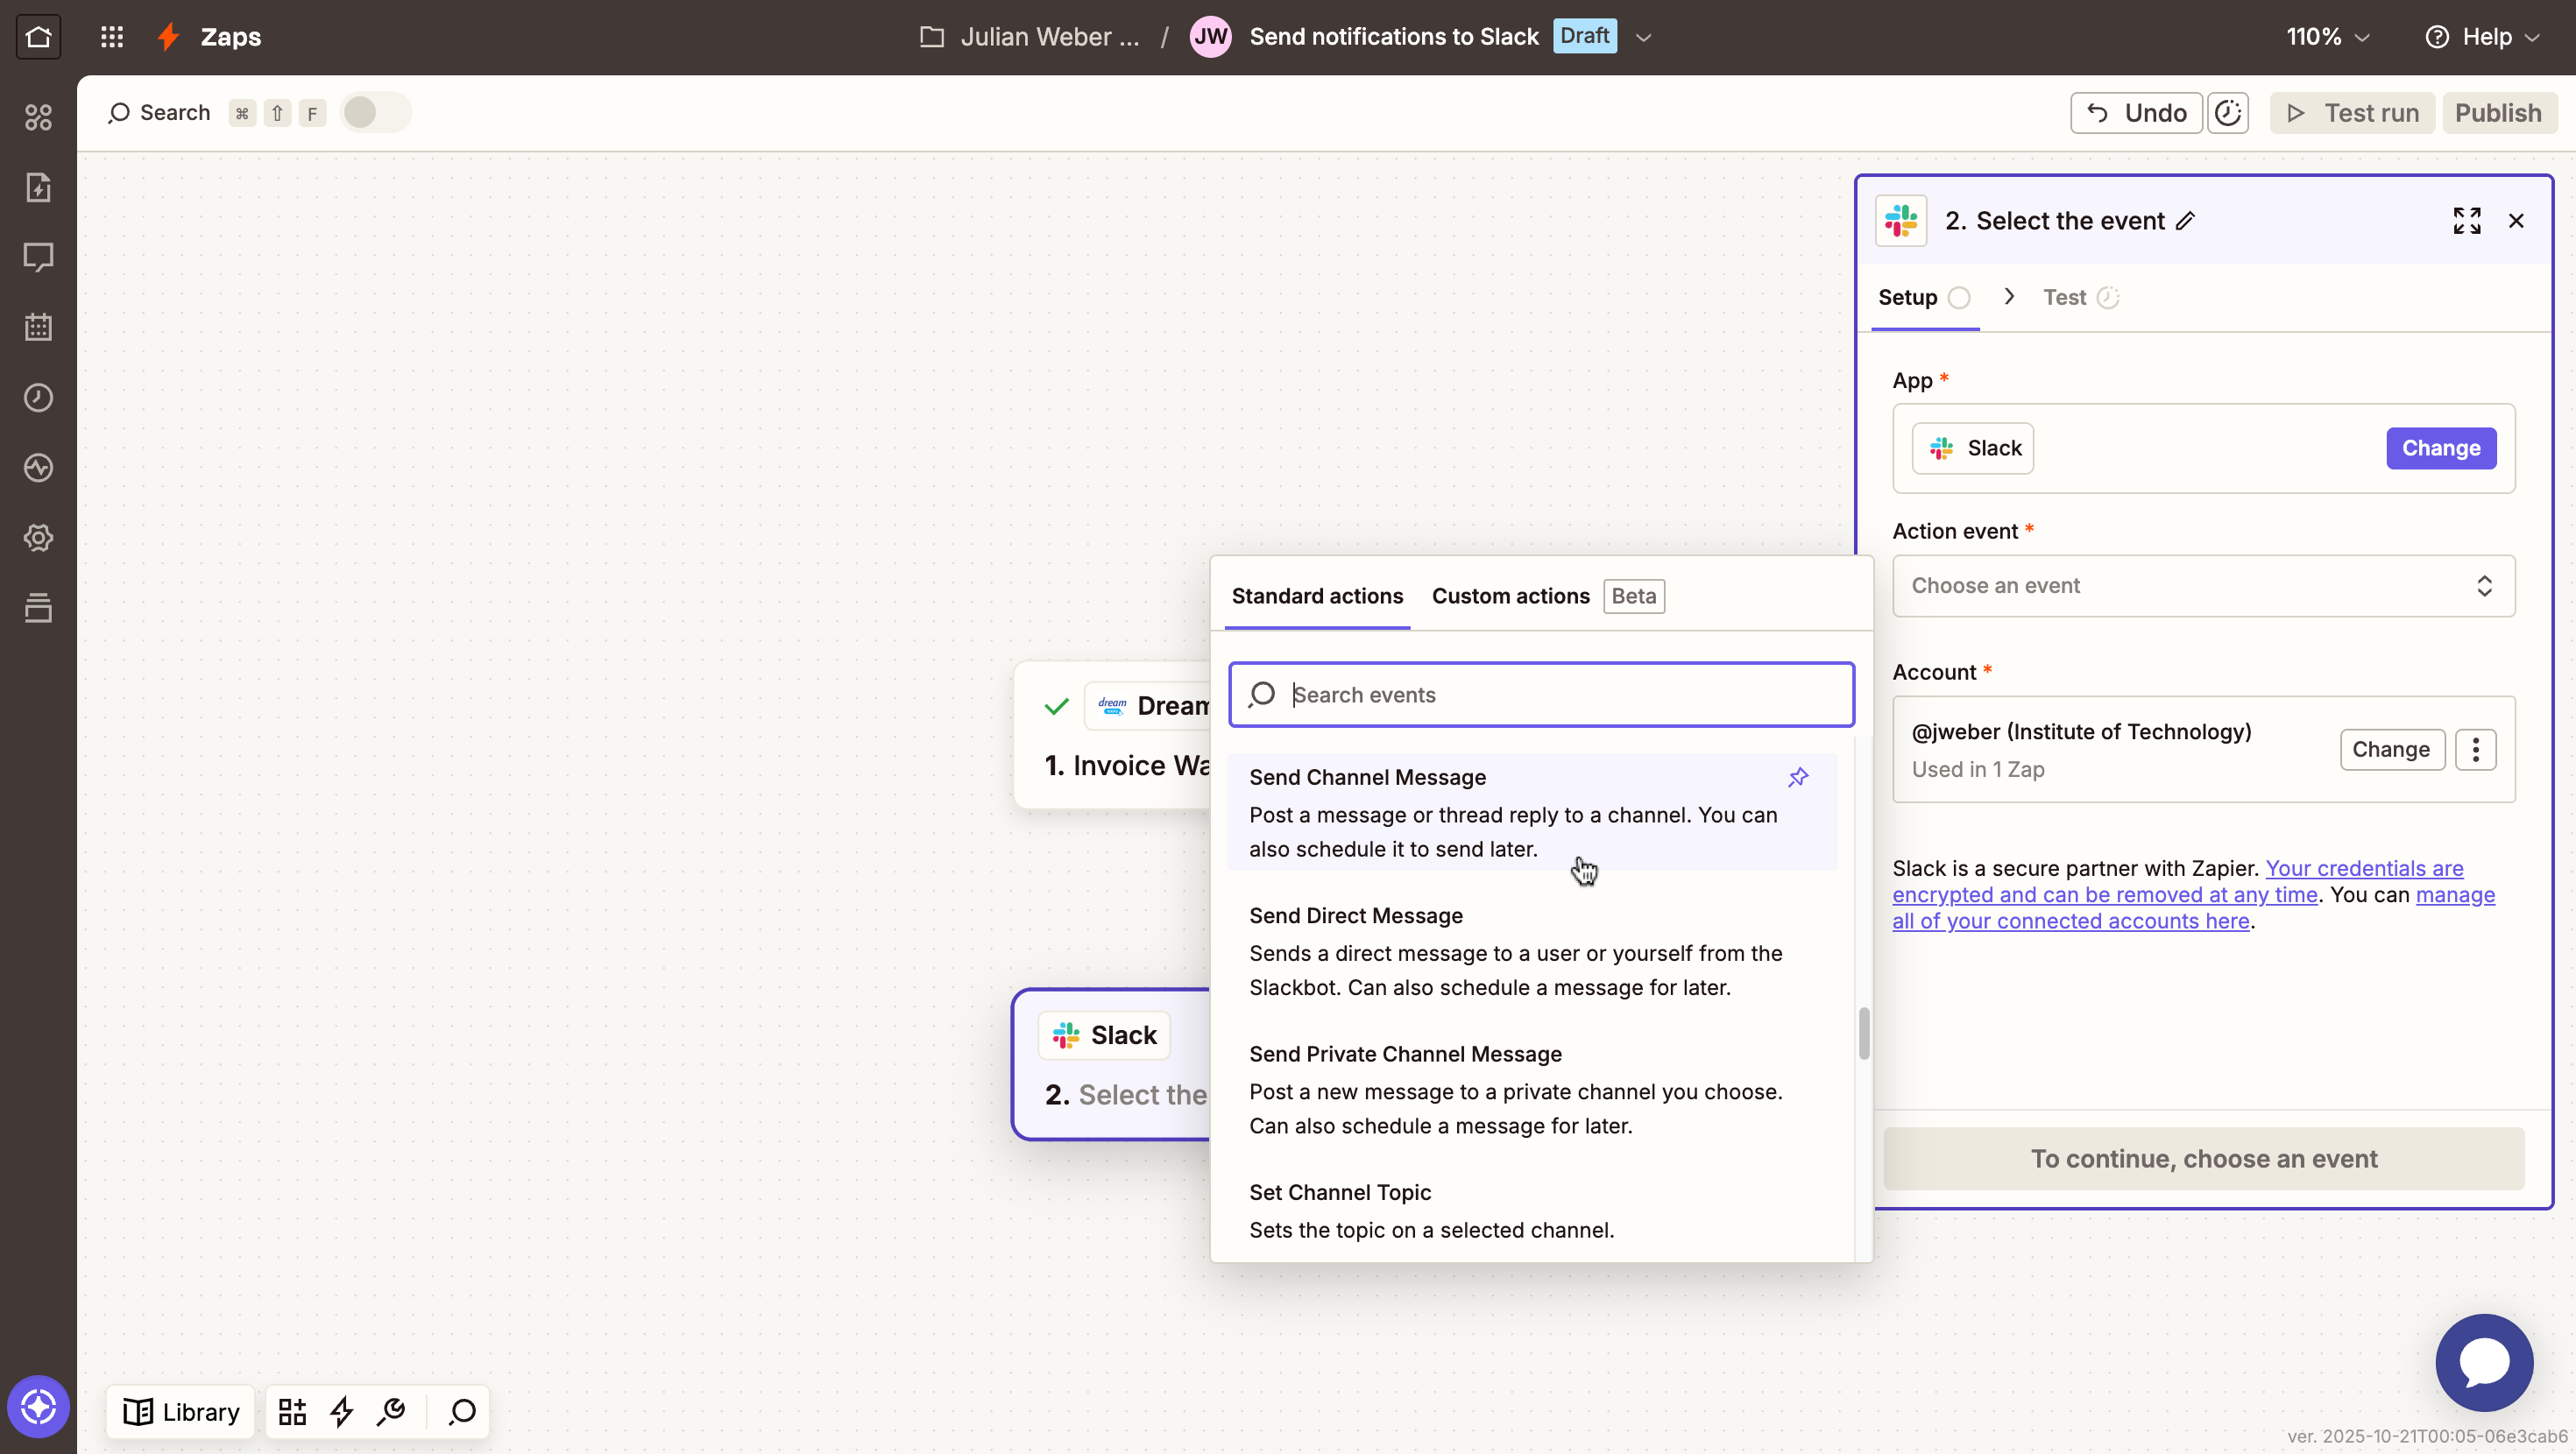Open the chat support bubble
The width and height of the screenshot is (2576, 1454).
pos(2484,1362)
